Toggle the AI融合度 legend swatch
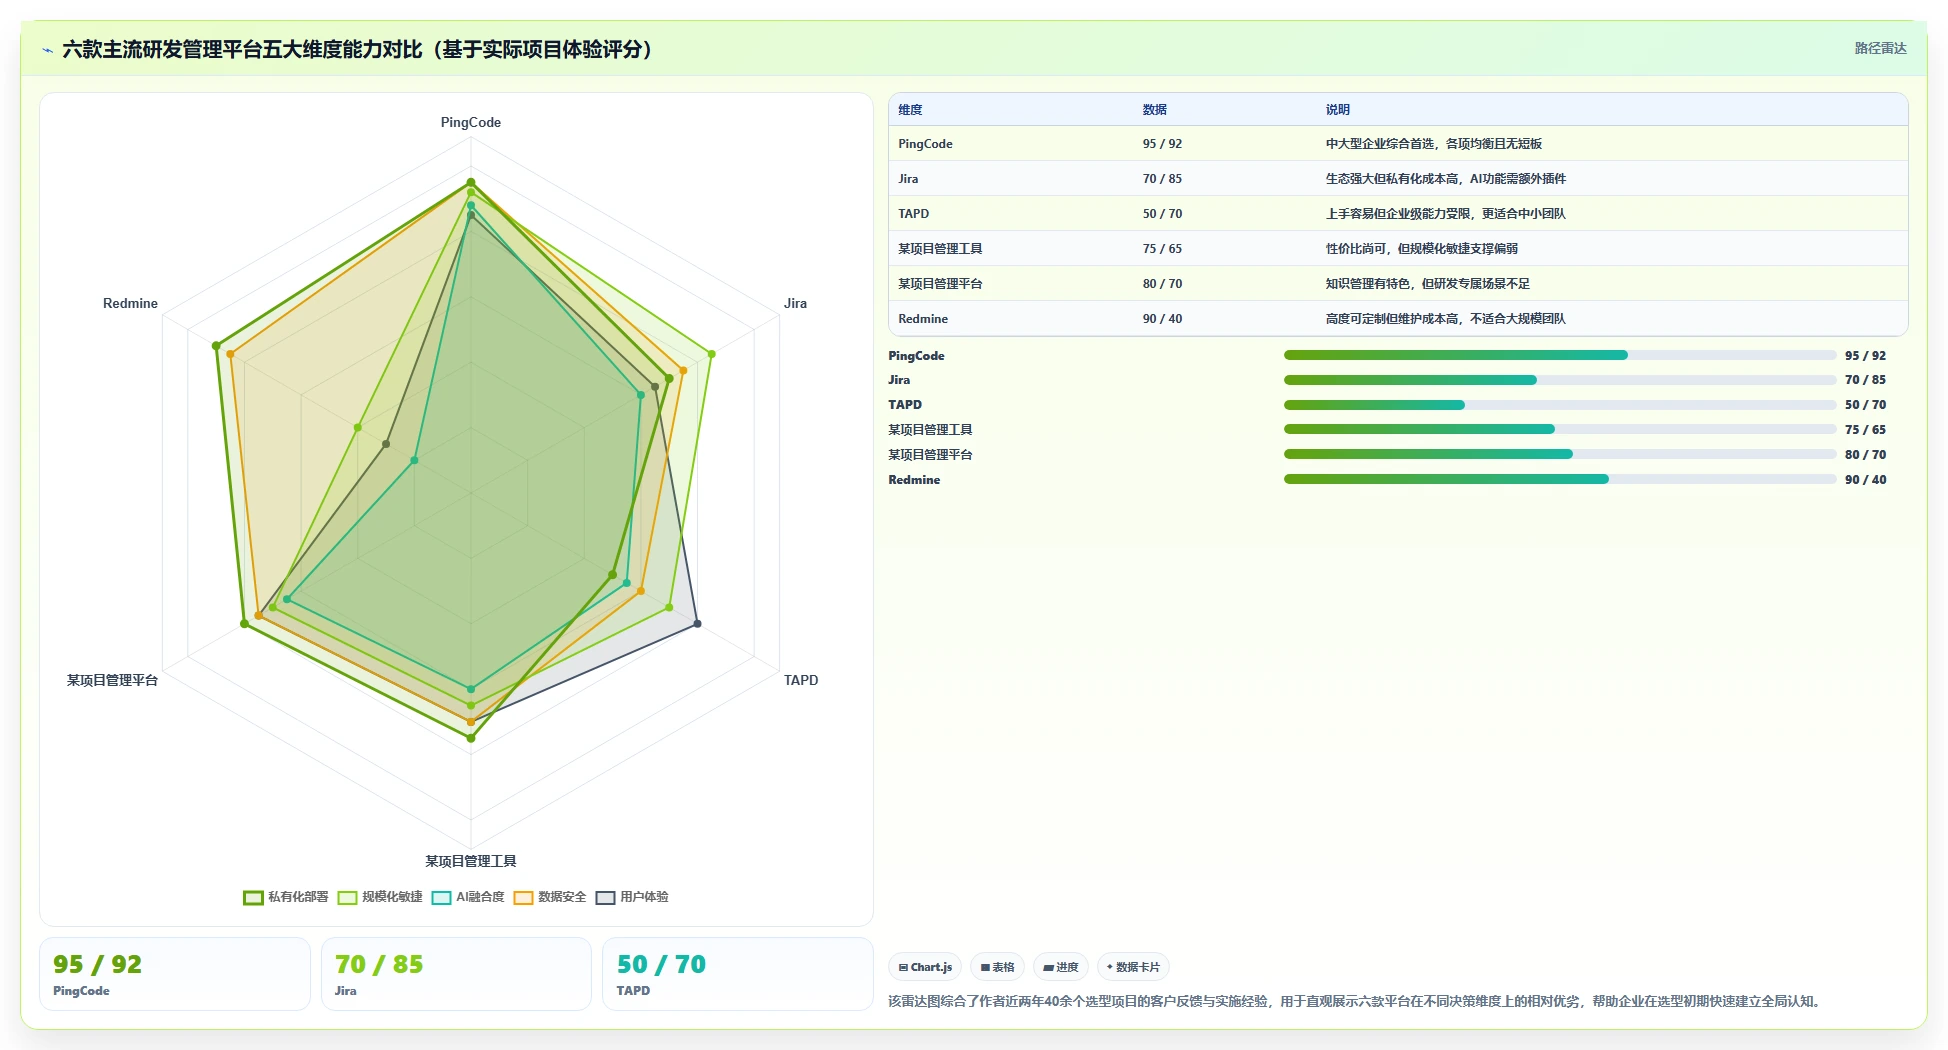1948x1050 pixels. click(x=442, y=897)
